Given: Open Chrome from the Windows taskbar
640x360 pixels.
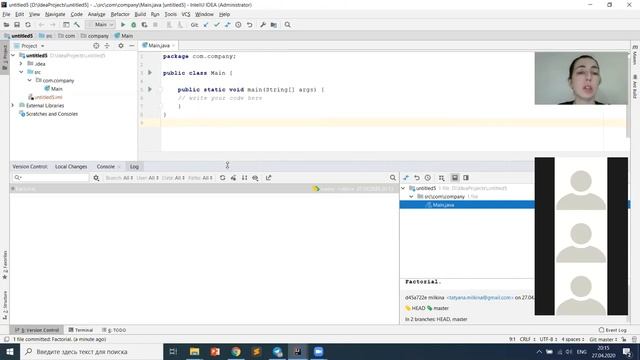Looking at the screenshot, I should pos(236,351).
